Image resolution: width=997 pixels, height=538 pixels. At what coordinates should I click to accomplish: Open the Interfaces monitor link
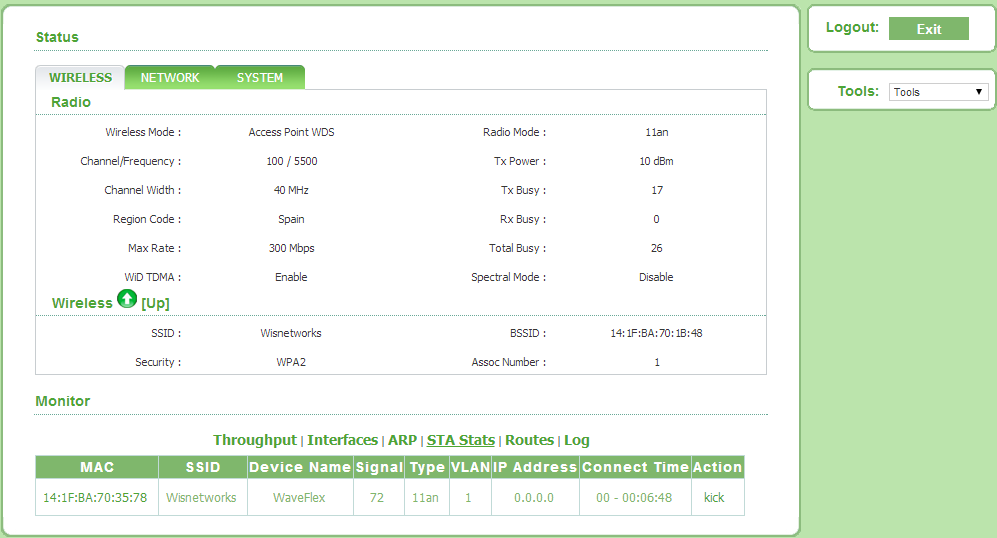coord(342,440)
